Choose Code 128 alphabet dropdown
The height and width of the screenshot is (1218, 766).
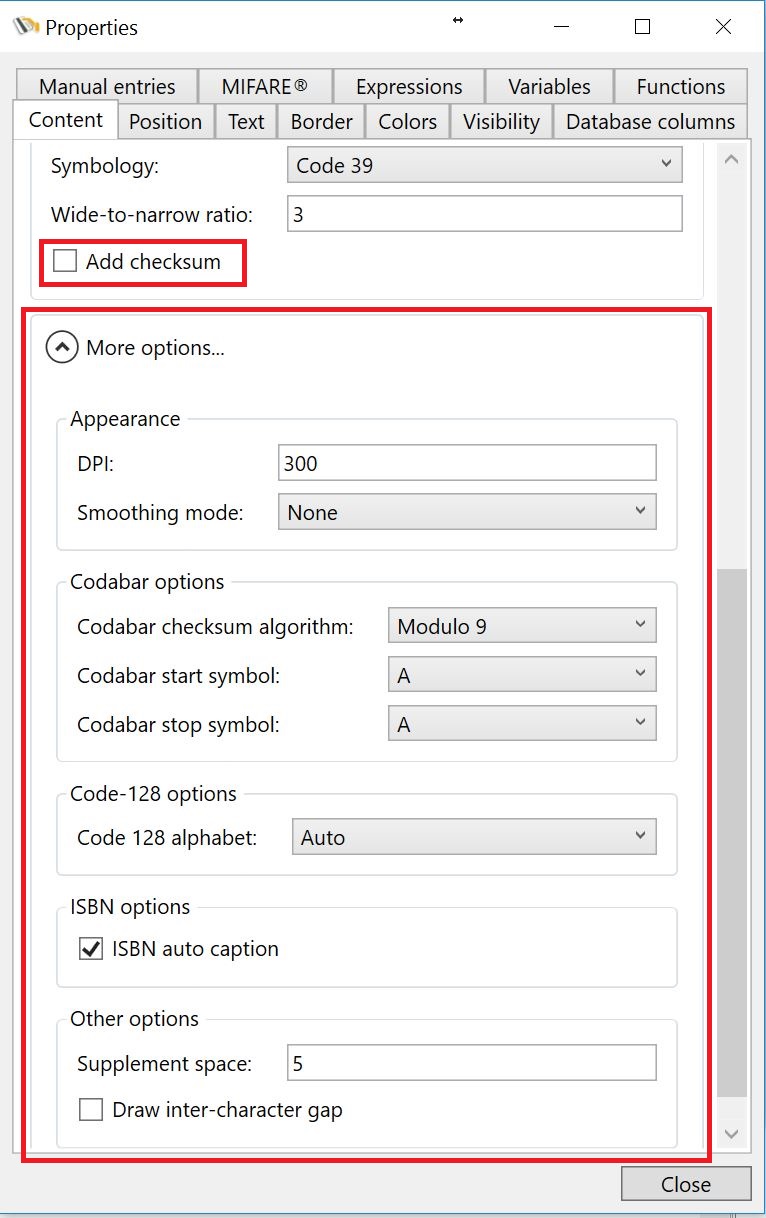(473, 838)
